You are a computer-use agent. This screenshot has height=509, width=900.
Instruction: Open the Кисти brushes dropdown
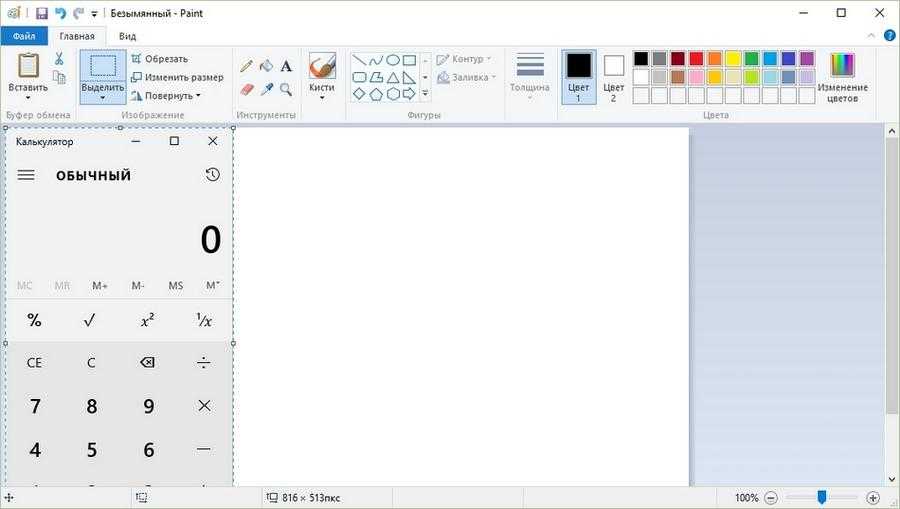click(x=321, y=98)
